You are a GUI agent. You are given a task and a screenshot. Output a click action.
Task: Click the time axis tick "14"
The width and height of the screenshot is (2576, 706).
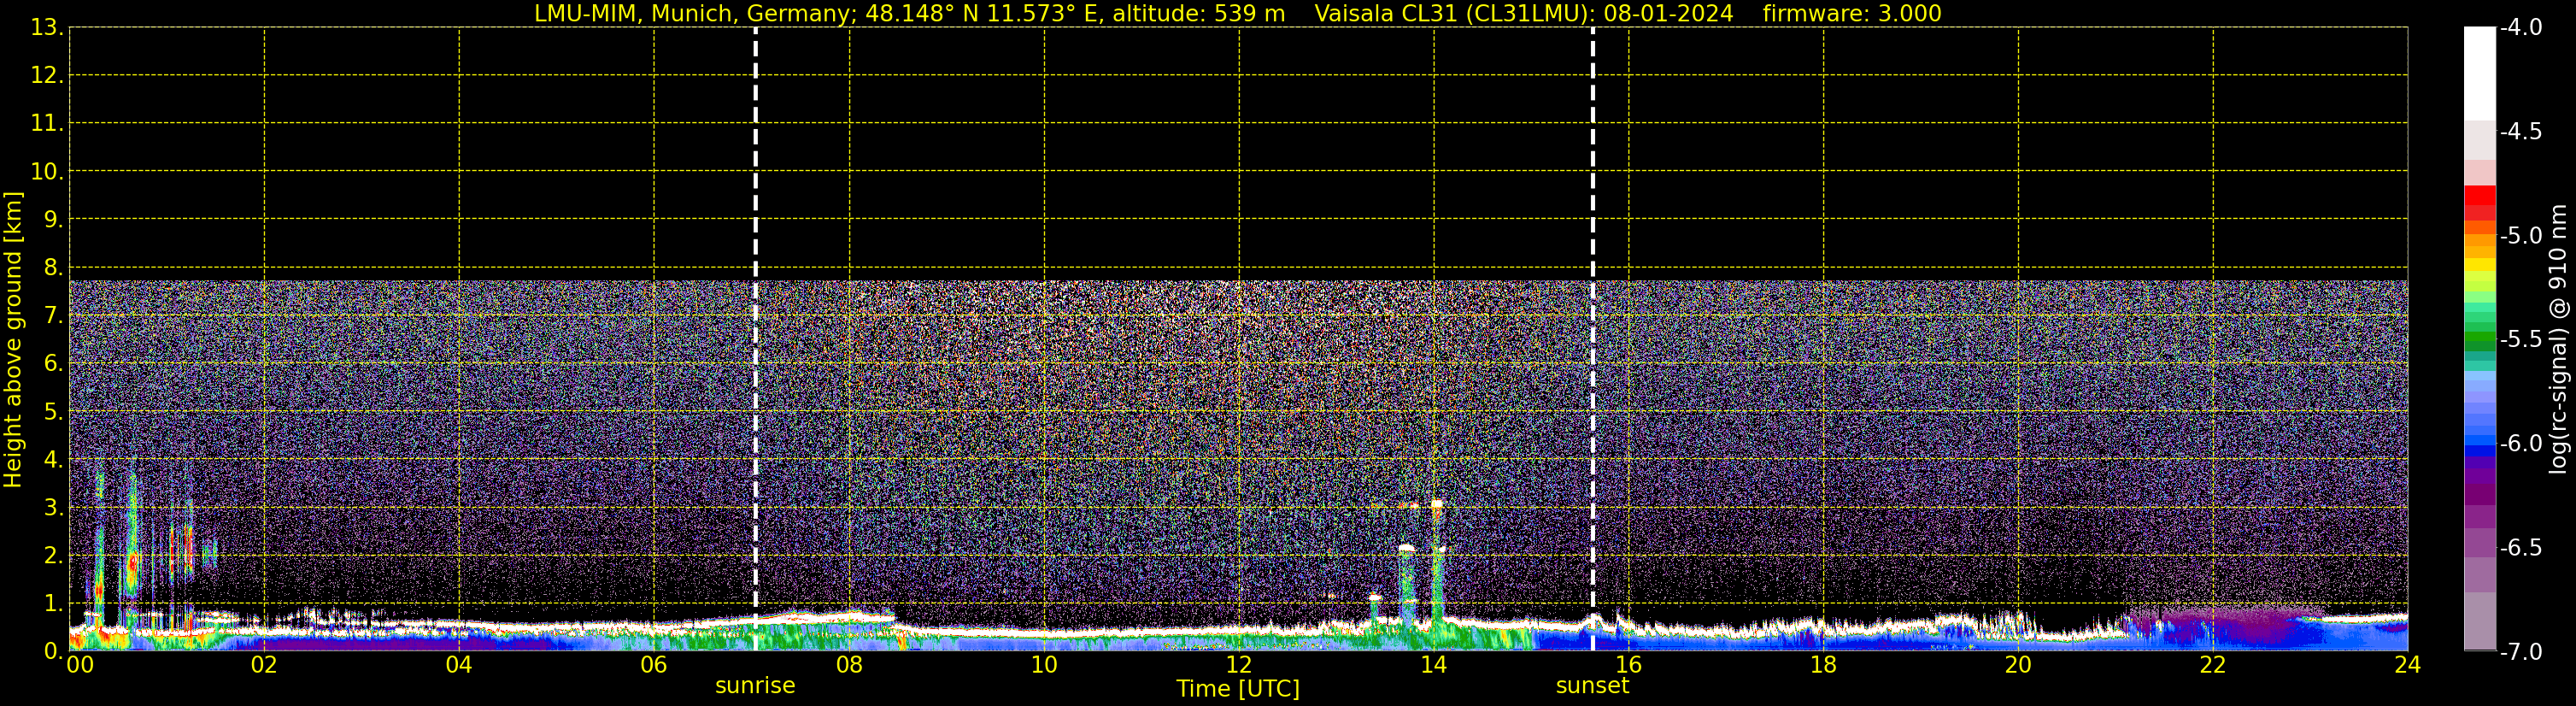point(1434,666)
